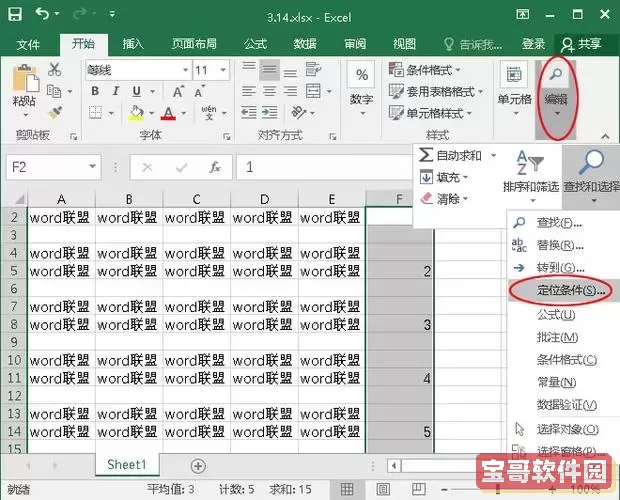Activate the Format Painter brush
This screenshot has width=620, height=500.
55,113
